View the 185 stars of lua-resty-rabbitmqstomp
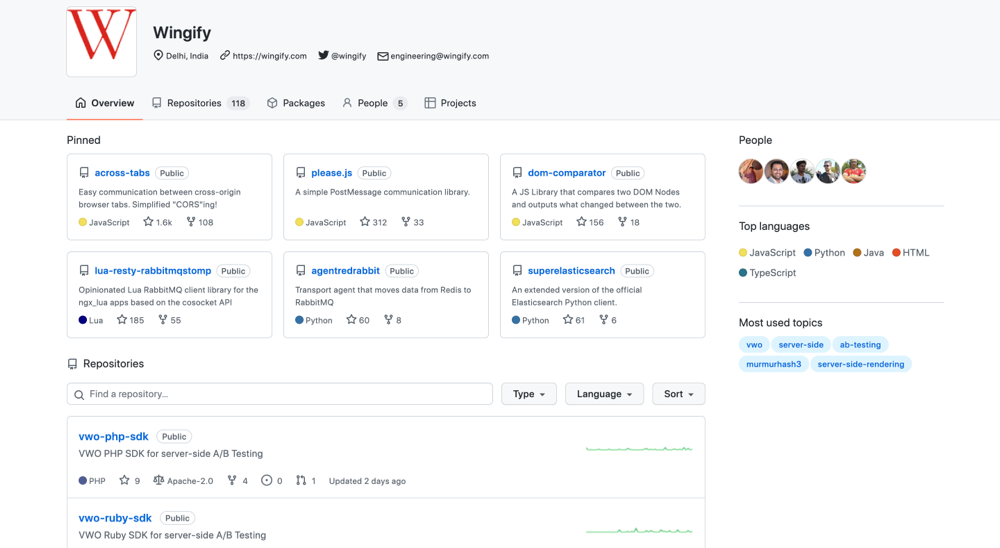This screenshot has width=1000, height=548. (x=130, y=320)
